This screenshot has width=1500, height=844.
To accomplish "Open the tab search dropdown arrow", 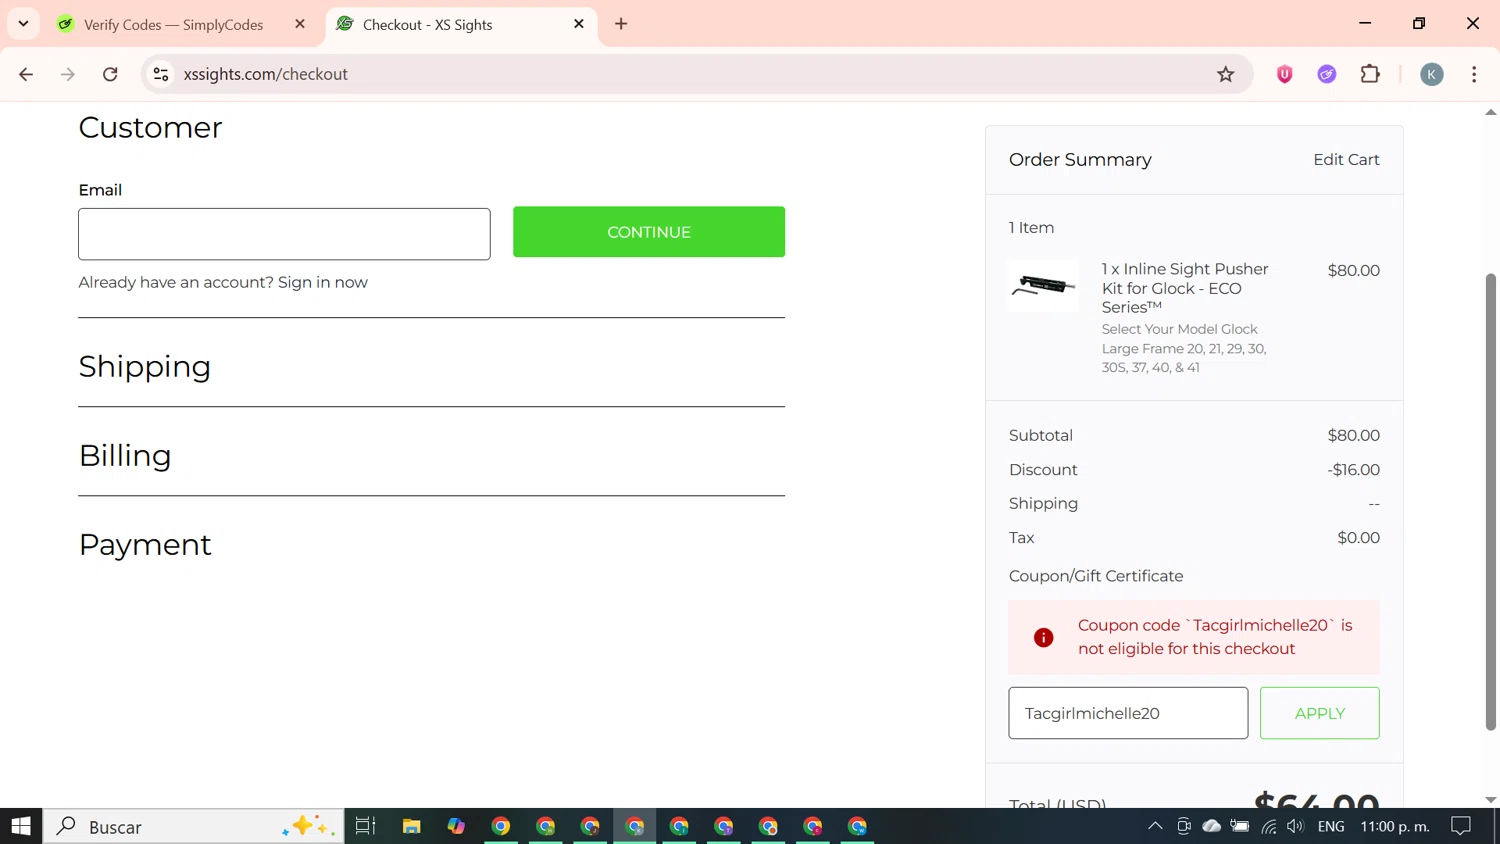I will click(23, 24).
